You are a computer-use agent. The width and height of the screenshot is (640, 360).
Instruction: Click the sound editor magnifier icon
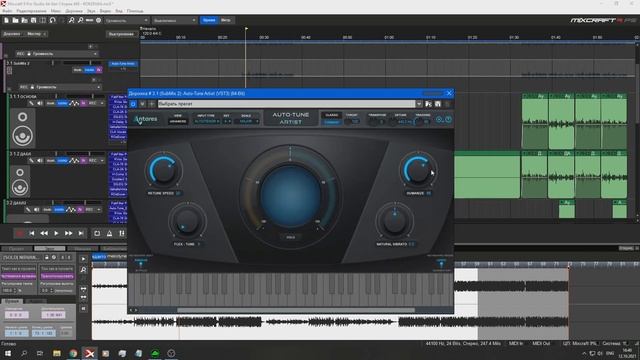pyautogui.click(x=83, y=269)
